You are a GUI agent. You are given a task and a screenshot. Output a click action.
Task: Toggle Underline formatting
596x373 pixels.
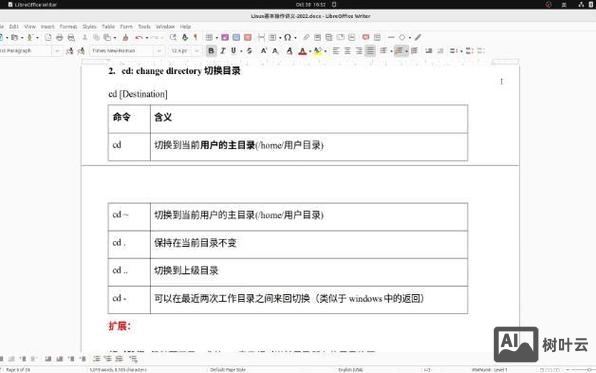click(x=233, y=51)
